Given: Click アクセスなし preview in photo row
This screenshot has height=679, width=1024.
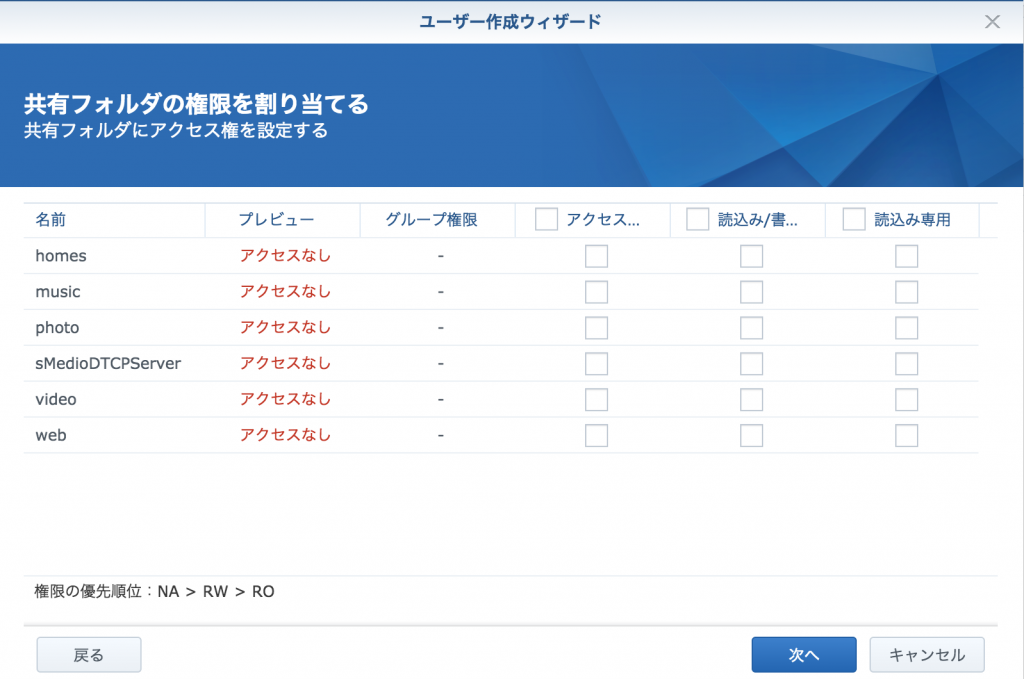Looking at the screenshot, I should pyautogui.click(x=285, y=328).
